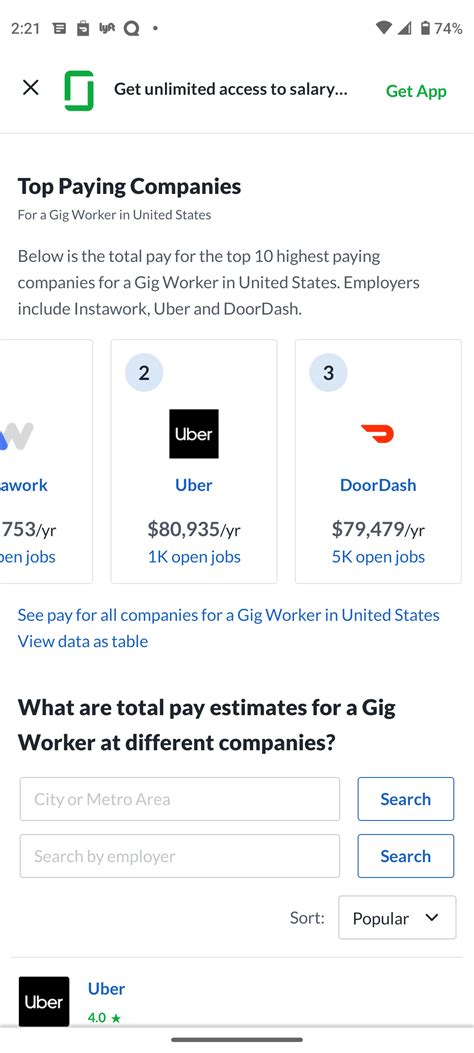Open the DoorDash company name link
The height and width of the screenshot is (1053, 474).
tap(378, 485)
